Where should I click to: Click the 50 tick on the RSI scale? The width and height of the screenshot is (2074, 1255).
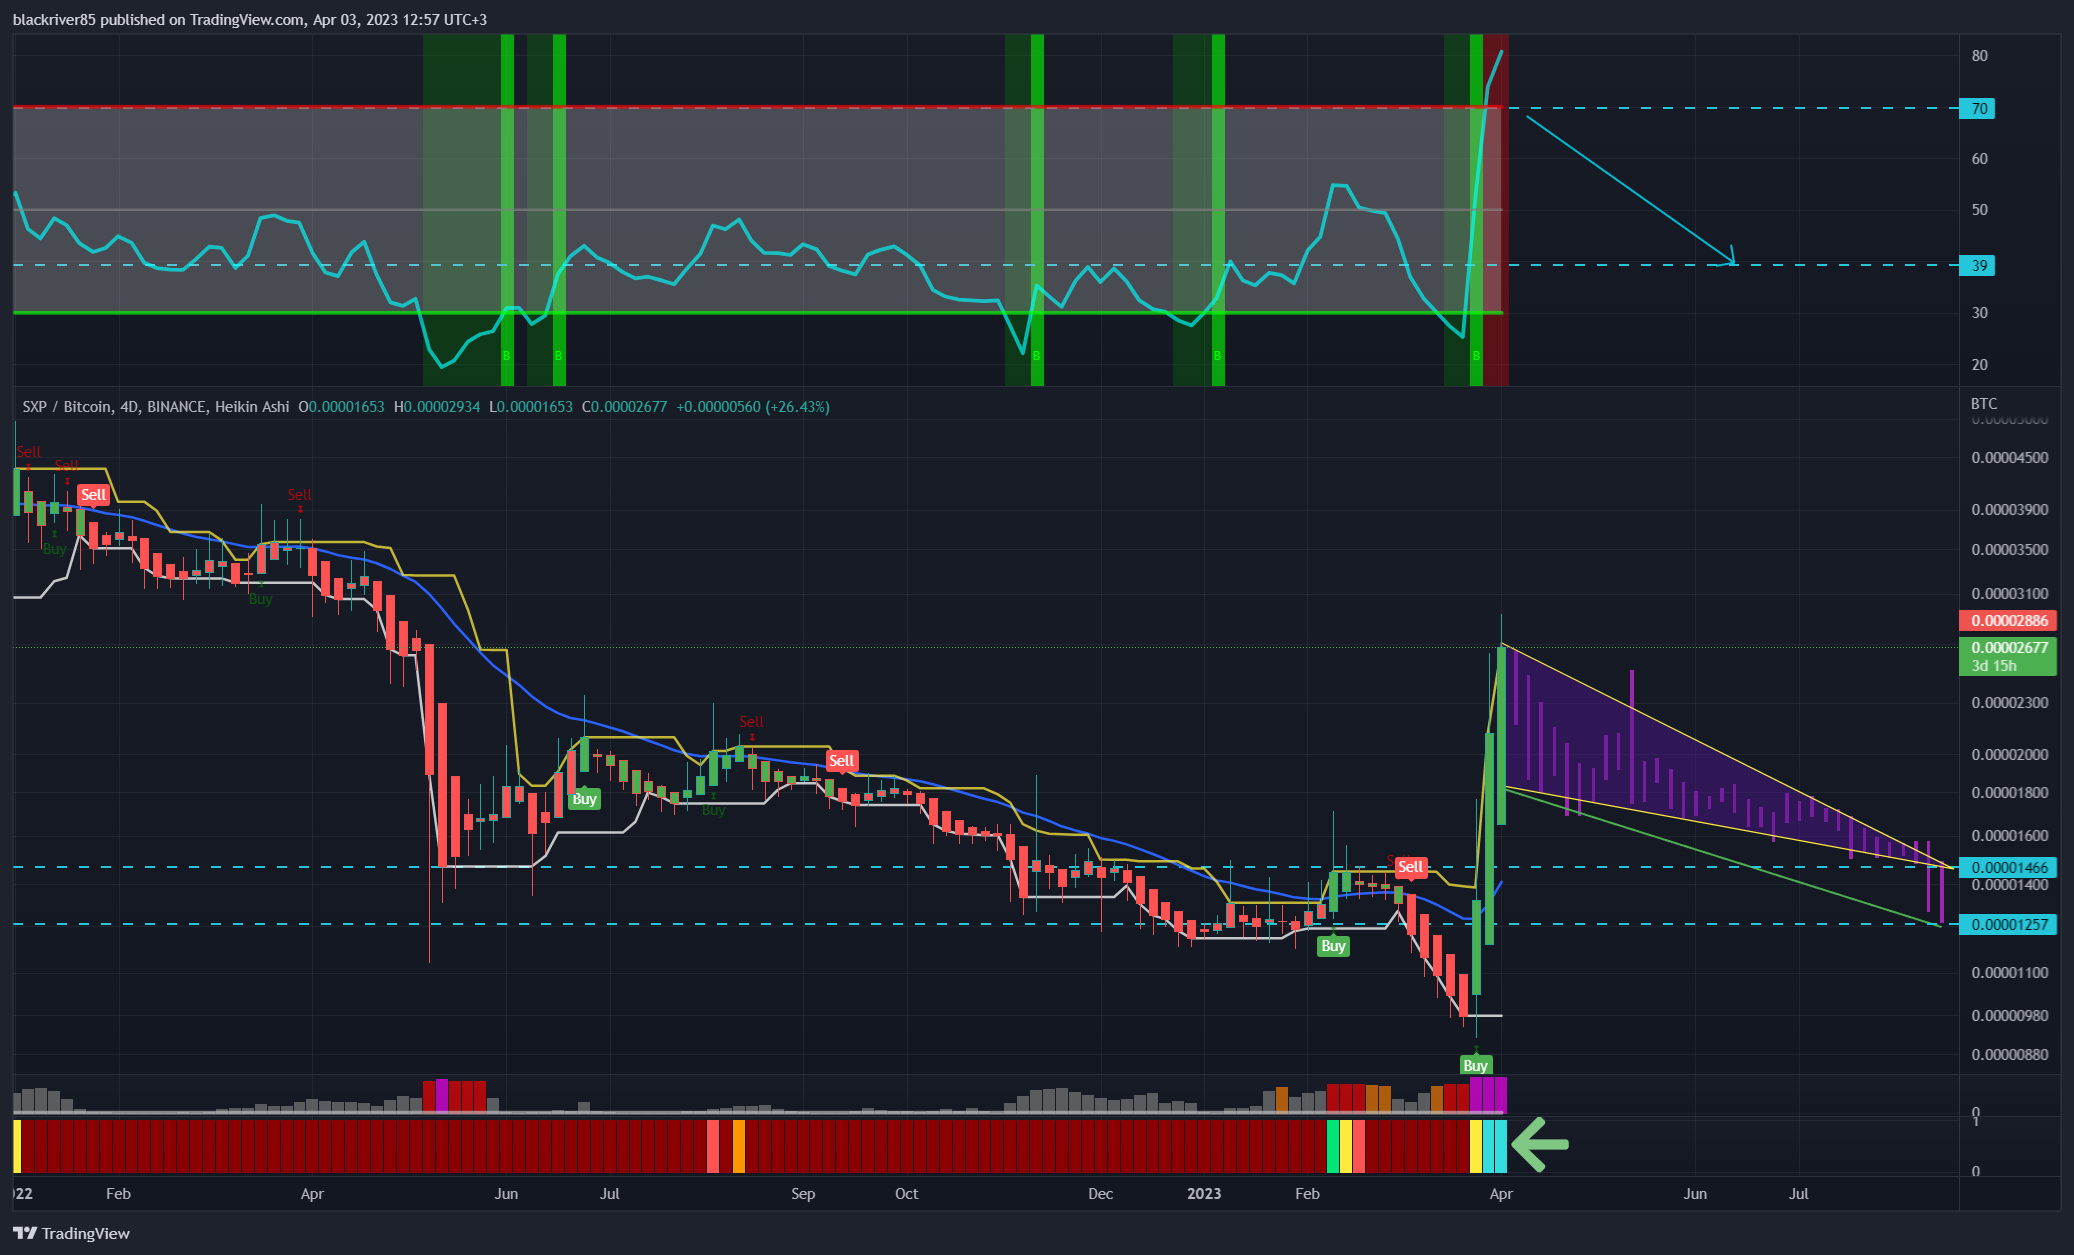pos(1980,210)
